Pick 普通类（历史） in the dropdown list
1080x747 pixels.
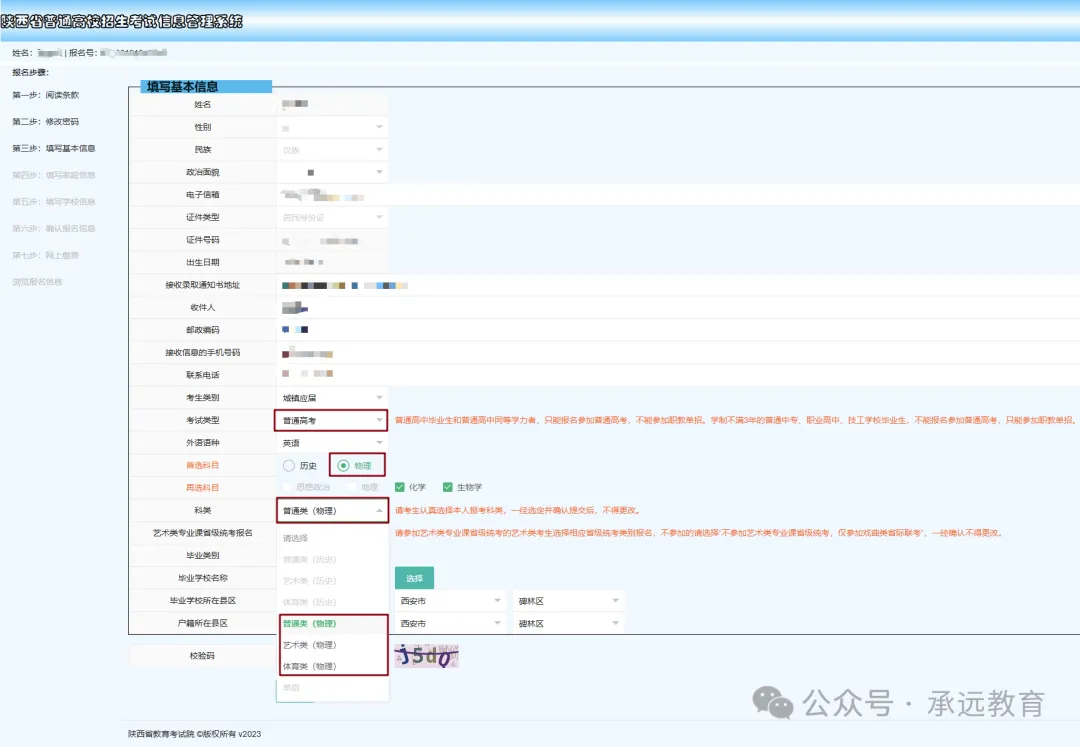333,560
